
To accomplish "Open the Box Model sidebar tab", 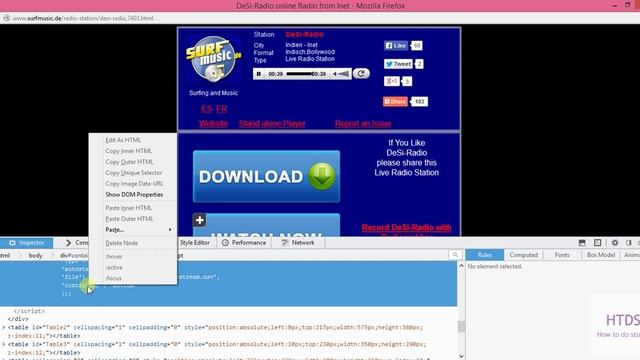I will (600, 255).
